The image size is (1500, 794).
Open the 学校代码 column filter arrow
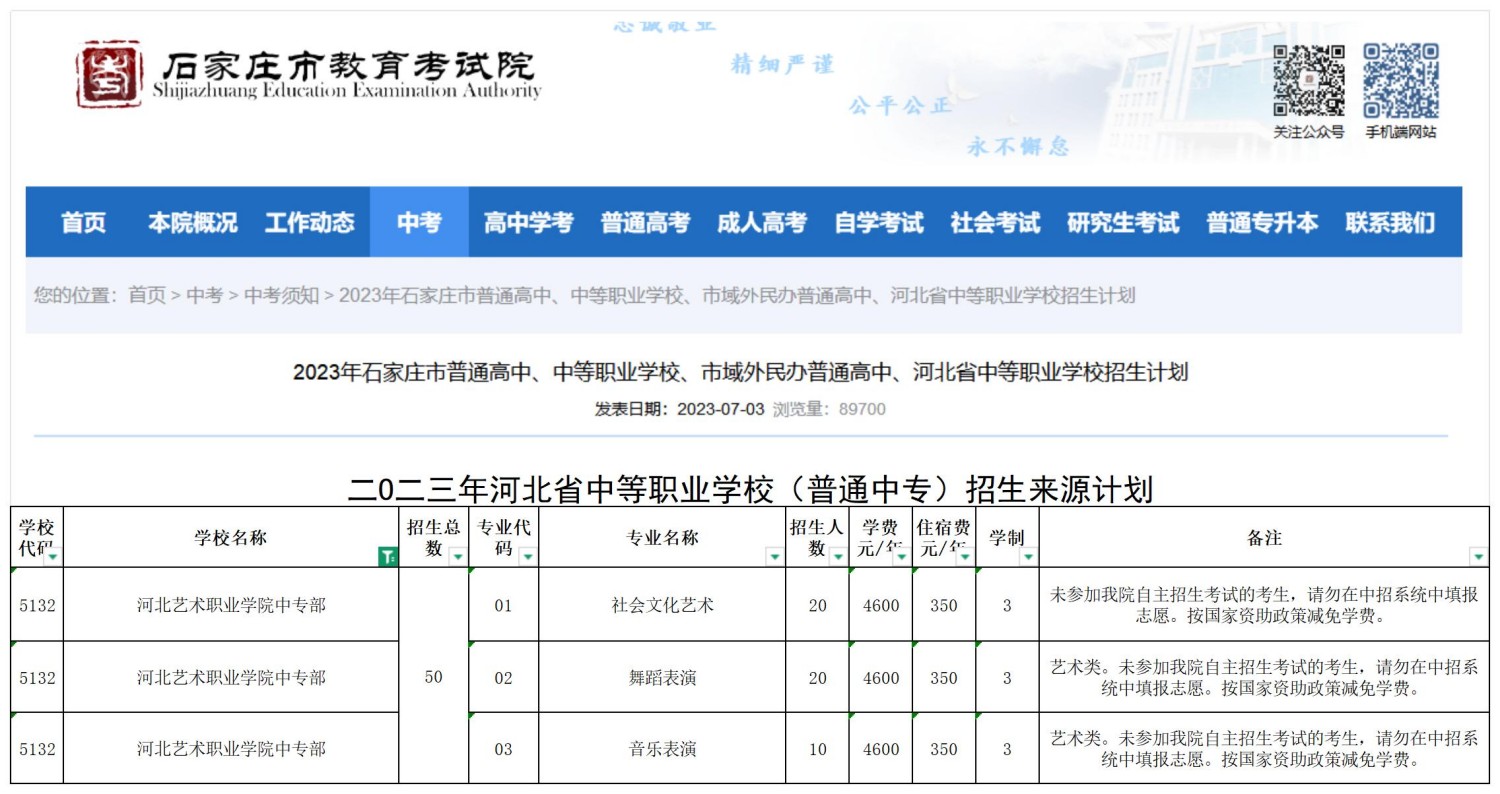[52, 557]
